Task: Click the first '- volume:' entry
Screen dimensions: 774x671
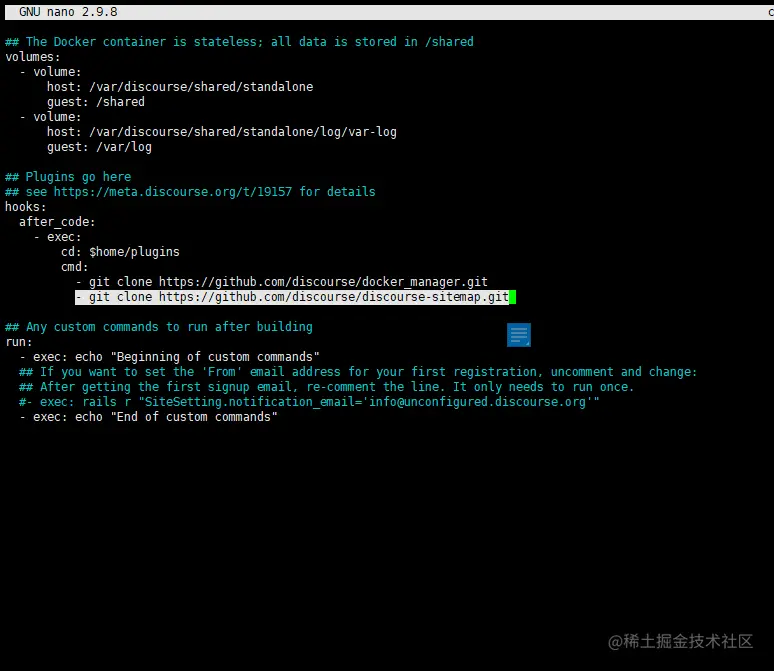Action: point(50,72)
